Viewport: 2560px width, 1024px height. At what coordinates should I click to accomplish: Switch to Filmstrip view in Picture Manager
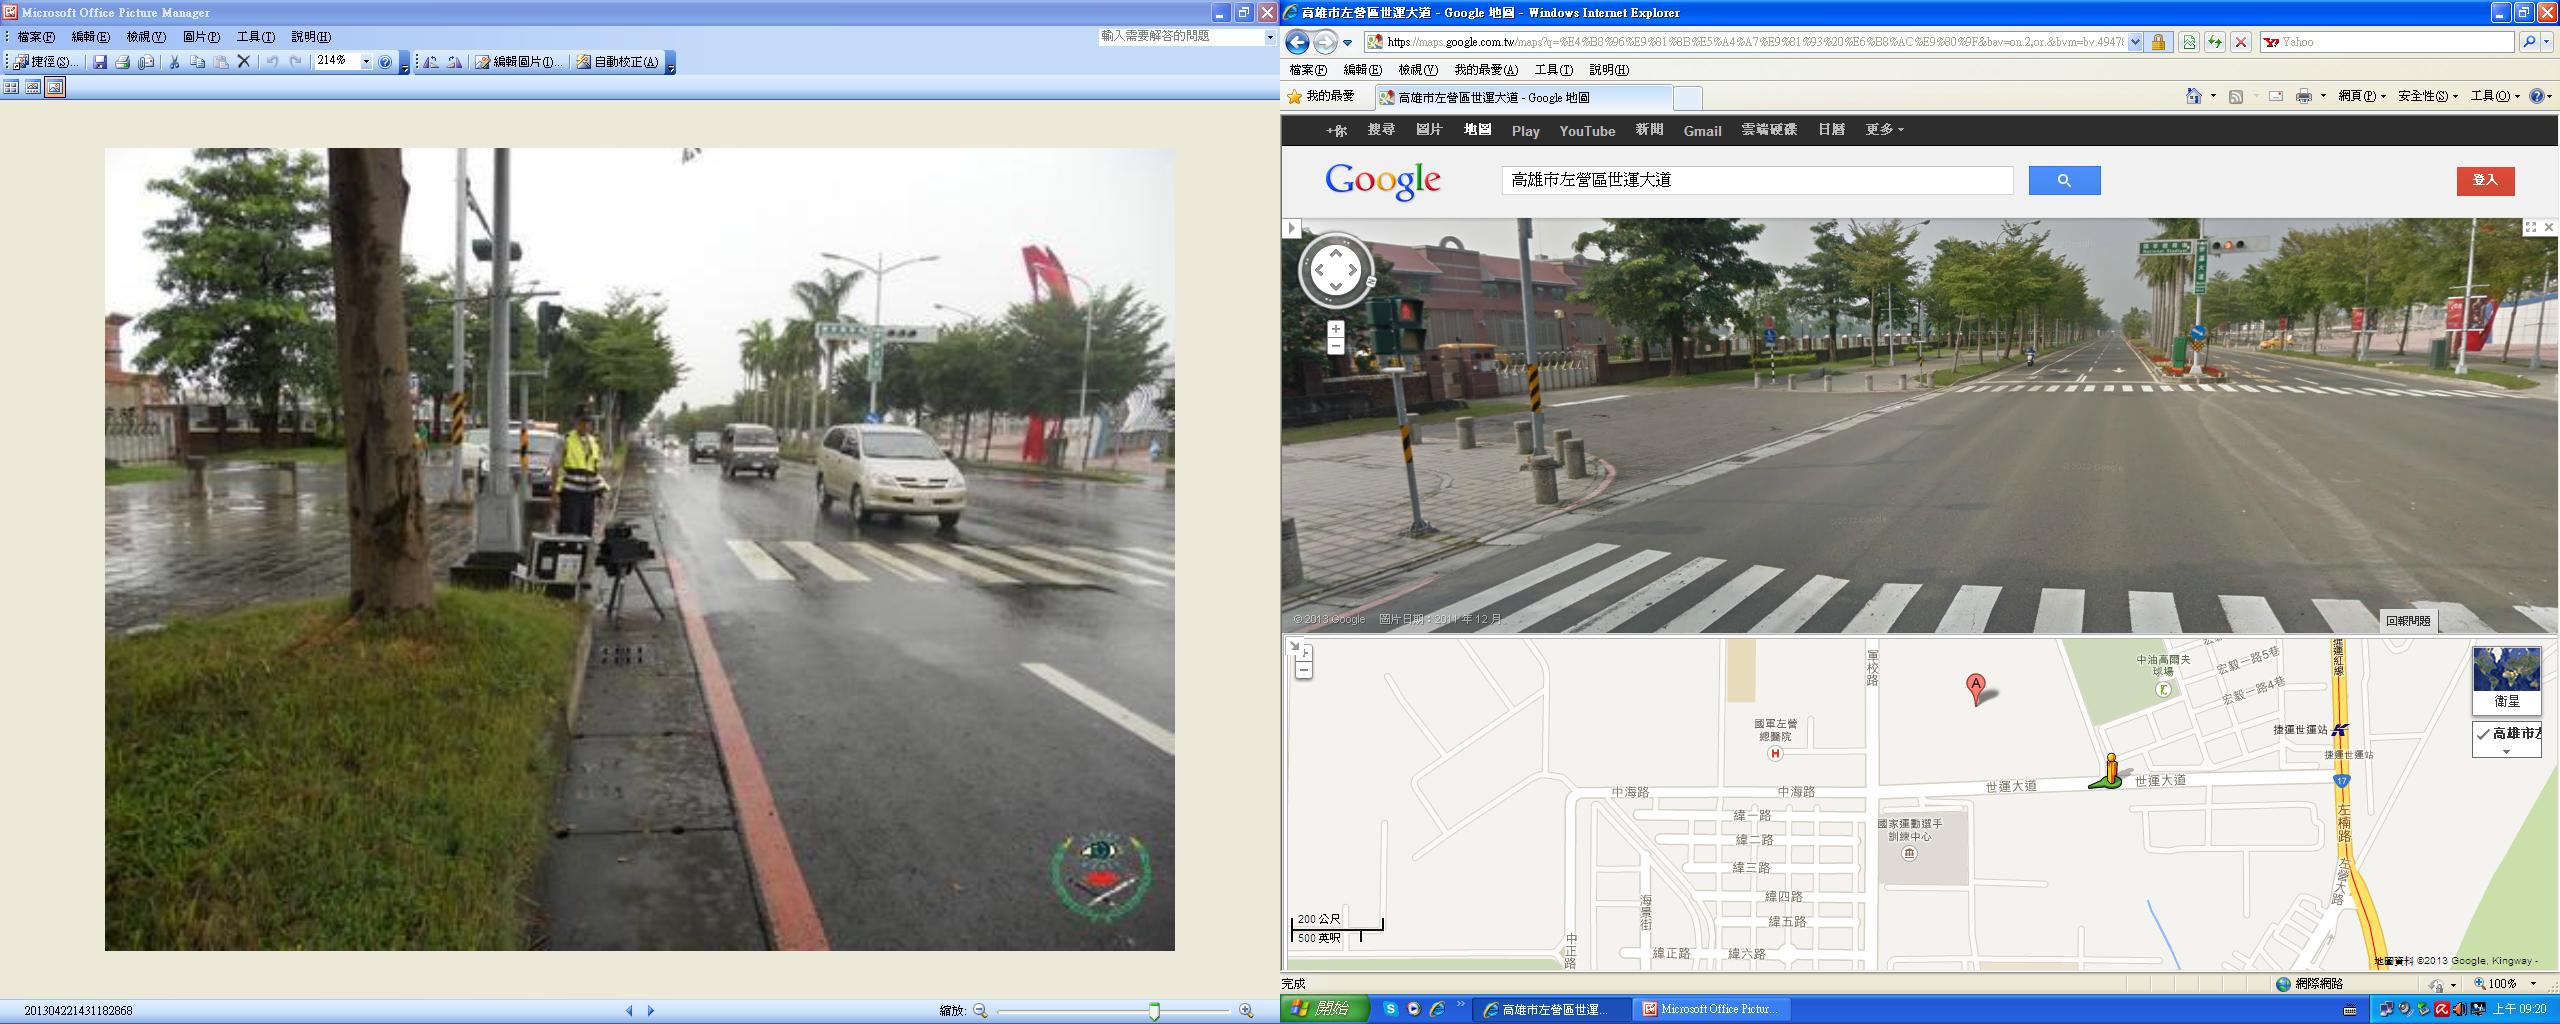(33, 87)
